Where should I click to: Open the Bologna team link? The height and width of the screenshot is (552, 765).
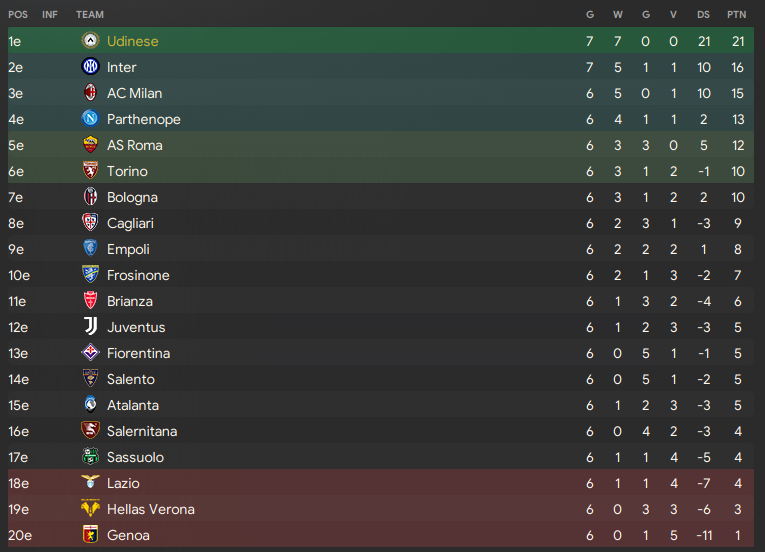(x=132, y=197)
